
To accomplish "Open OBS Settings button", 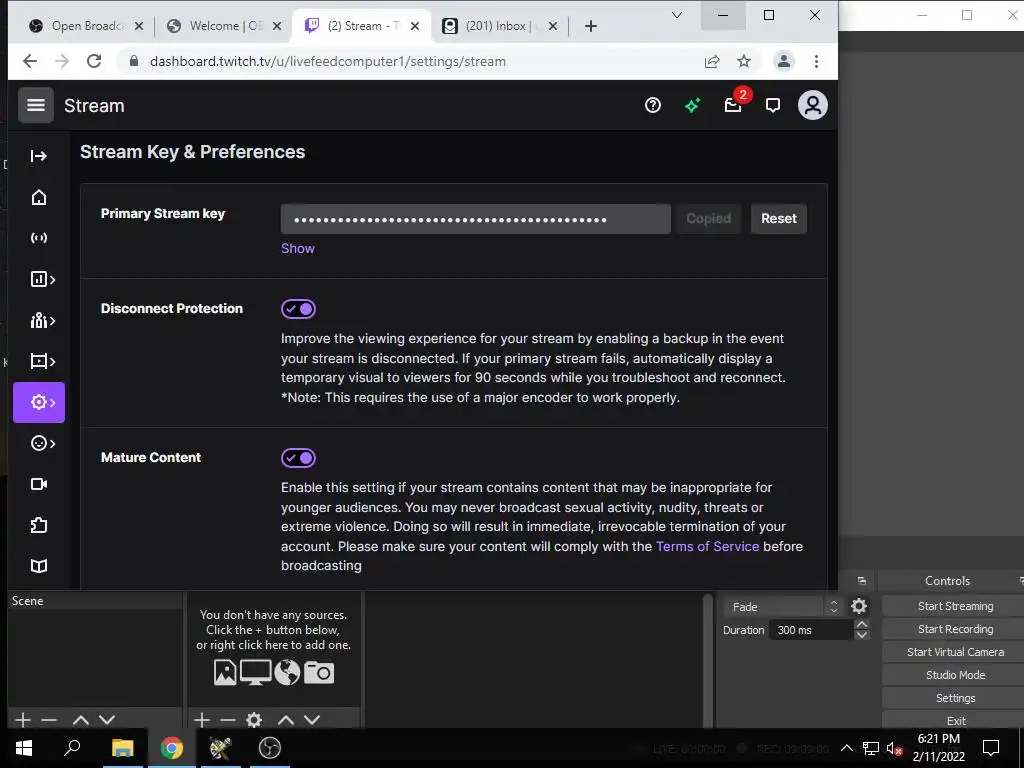I will (x=955, y=698).
